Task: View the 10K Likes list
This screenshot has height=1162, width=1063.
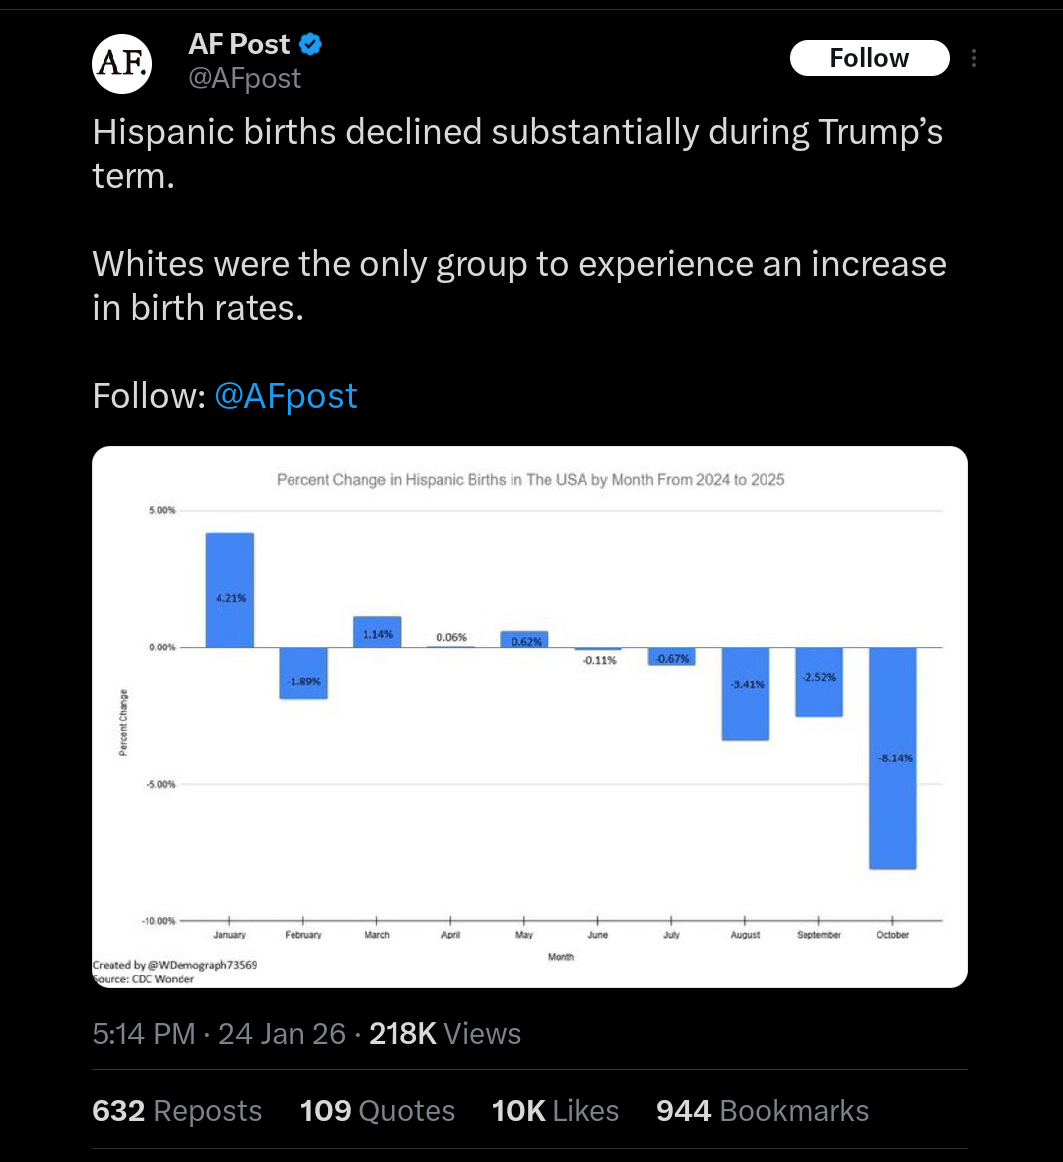Action: click(x=555, y=1110)
